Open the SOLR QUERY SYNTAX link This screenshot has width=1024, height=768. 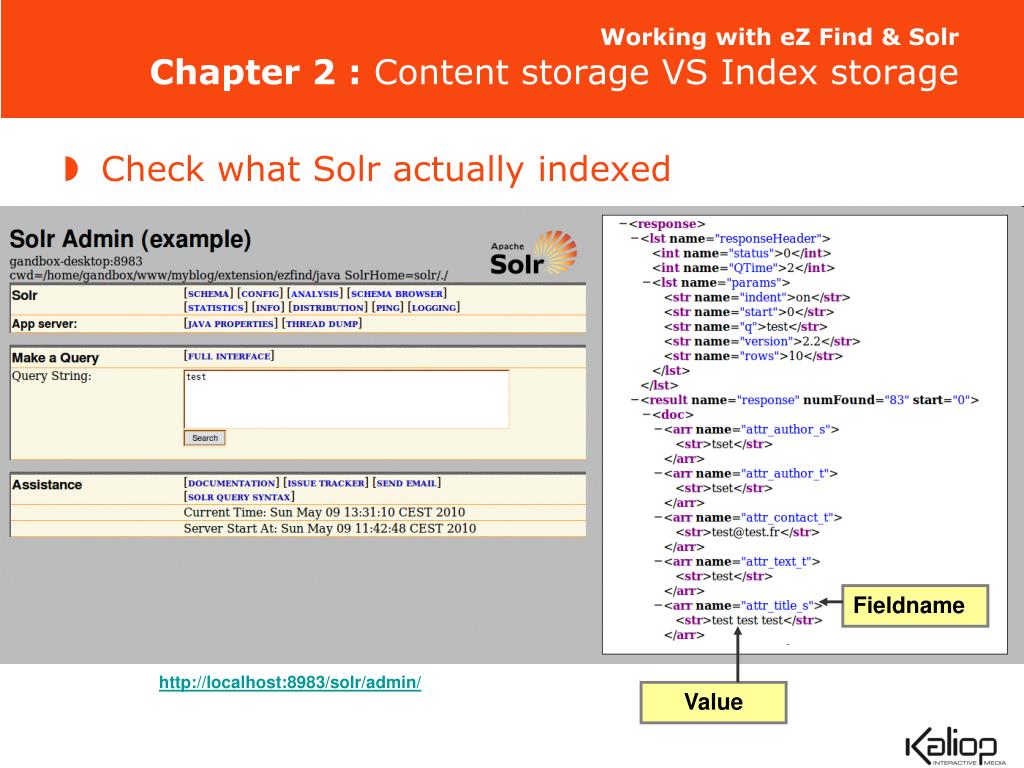239,497
